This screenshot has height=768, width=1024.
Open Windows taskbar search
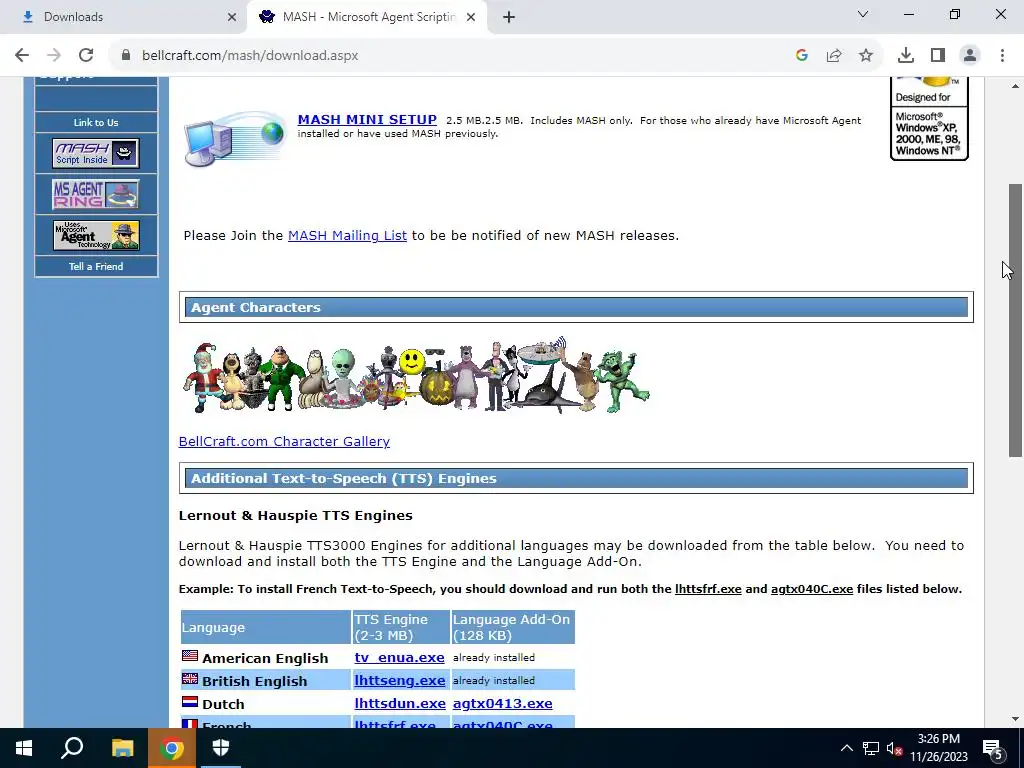point(72,748)
